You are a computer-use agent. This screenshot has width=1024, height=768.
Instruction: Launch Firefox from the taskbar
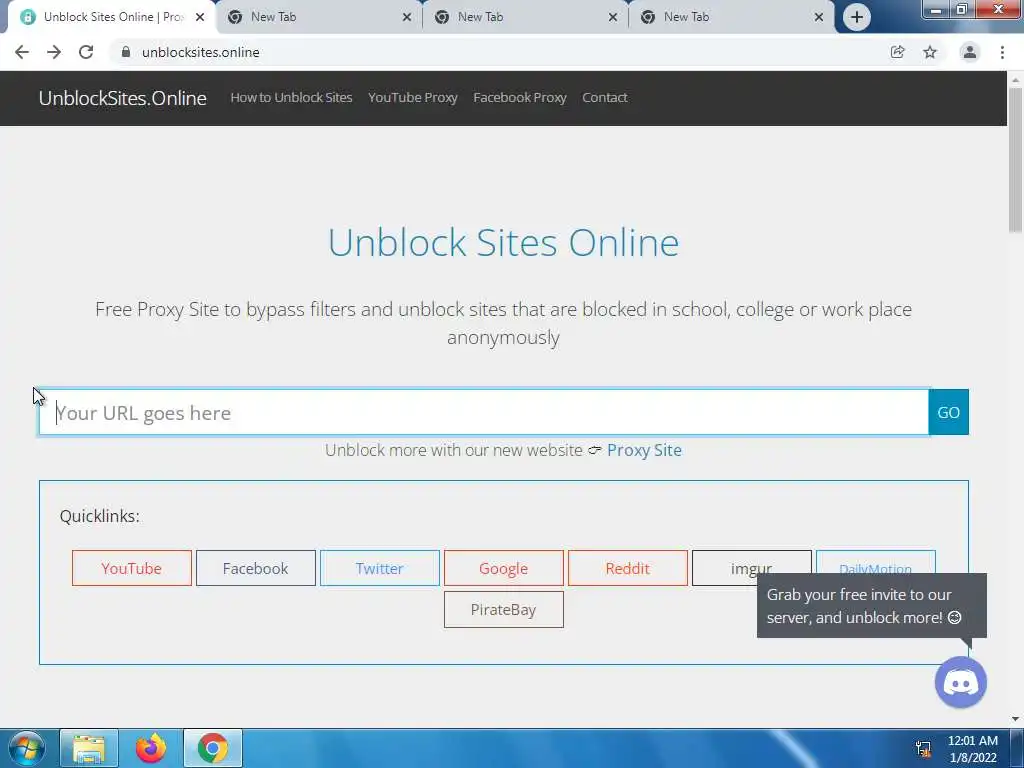pos(151,748)
